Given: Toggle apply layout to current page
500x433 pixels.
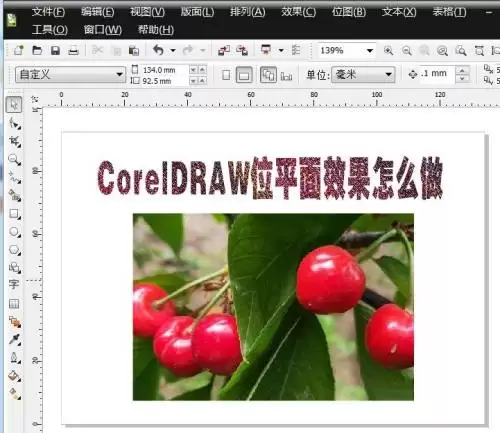Looking at the screenshot, I should 287,76.
